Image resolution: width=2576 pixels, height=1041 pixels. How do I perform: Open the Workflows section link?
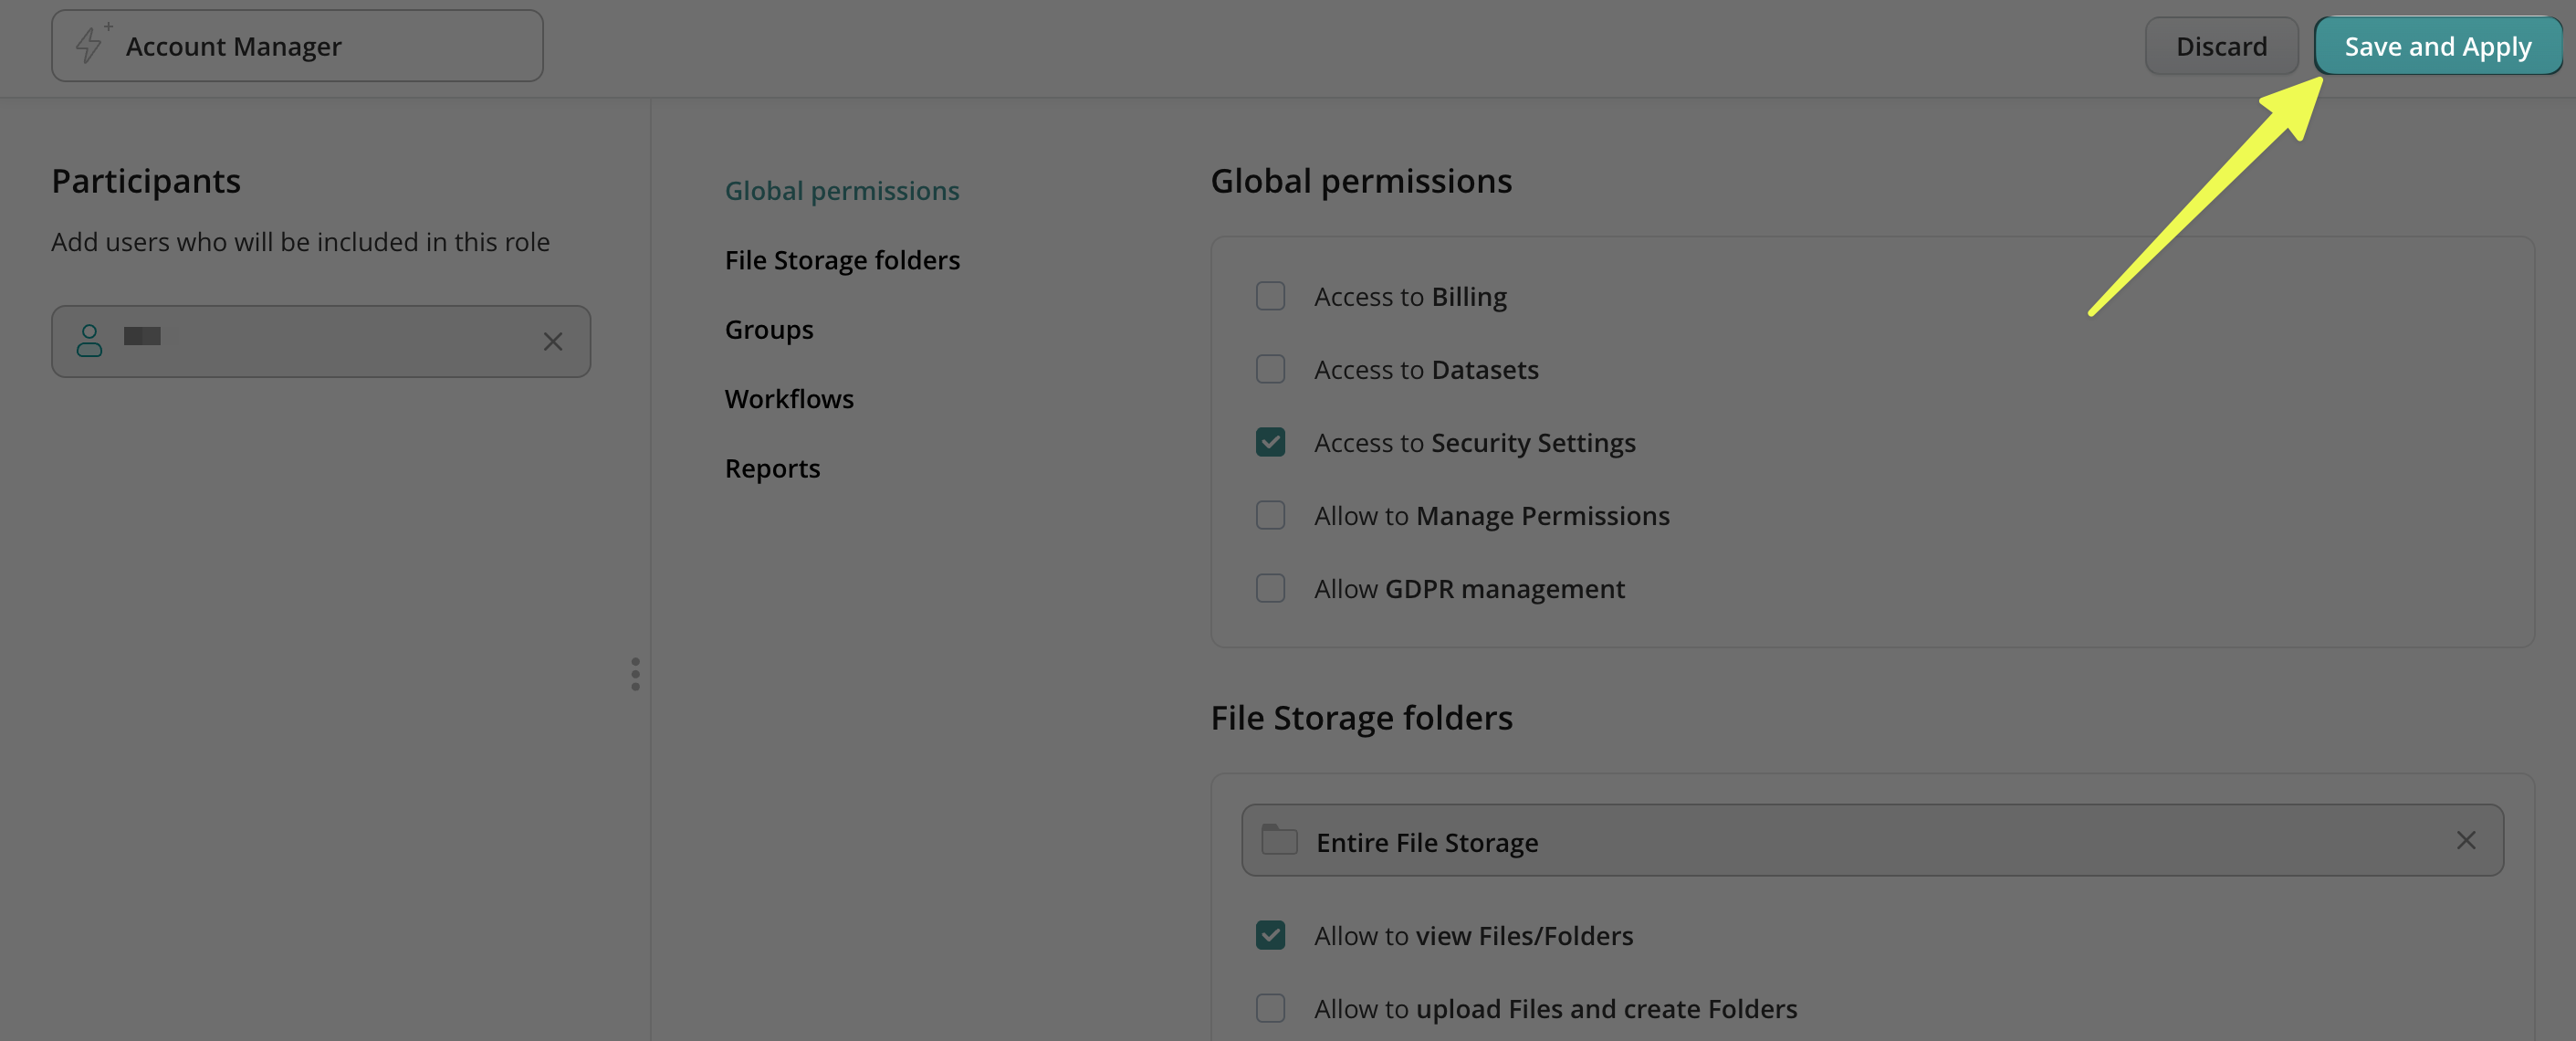789,399
